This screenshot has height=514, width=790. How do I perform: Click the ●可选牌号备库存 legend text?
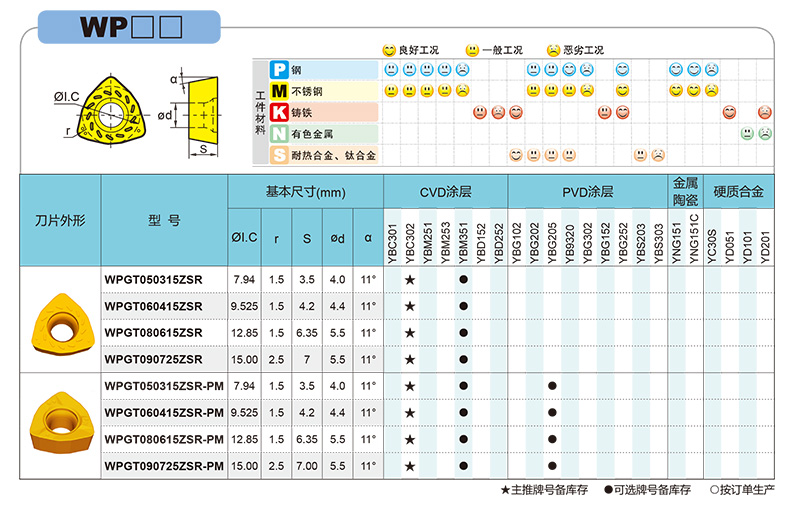pyautogui.click(x=647, y=490)
